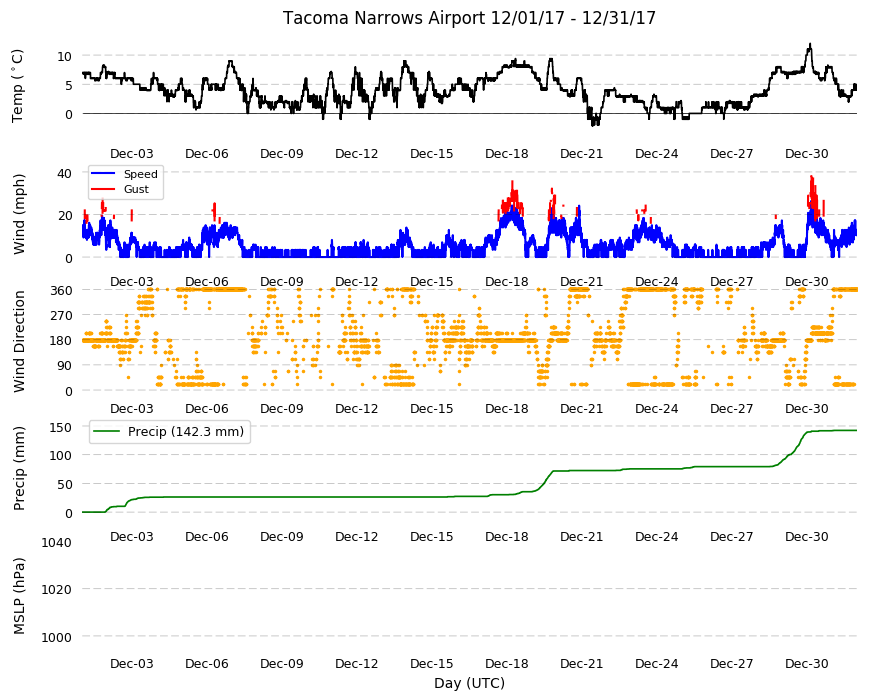
Task: Click the 360 tick on wind direction axis
Action: [x=61, y=290]
